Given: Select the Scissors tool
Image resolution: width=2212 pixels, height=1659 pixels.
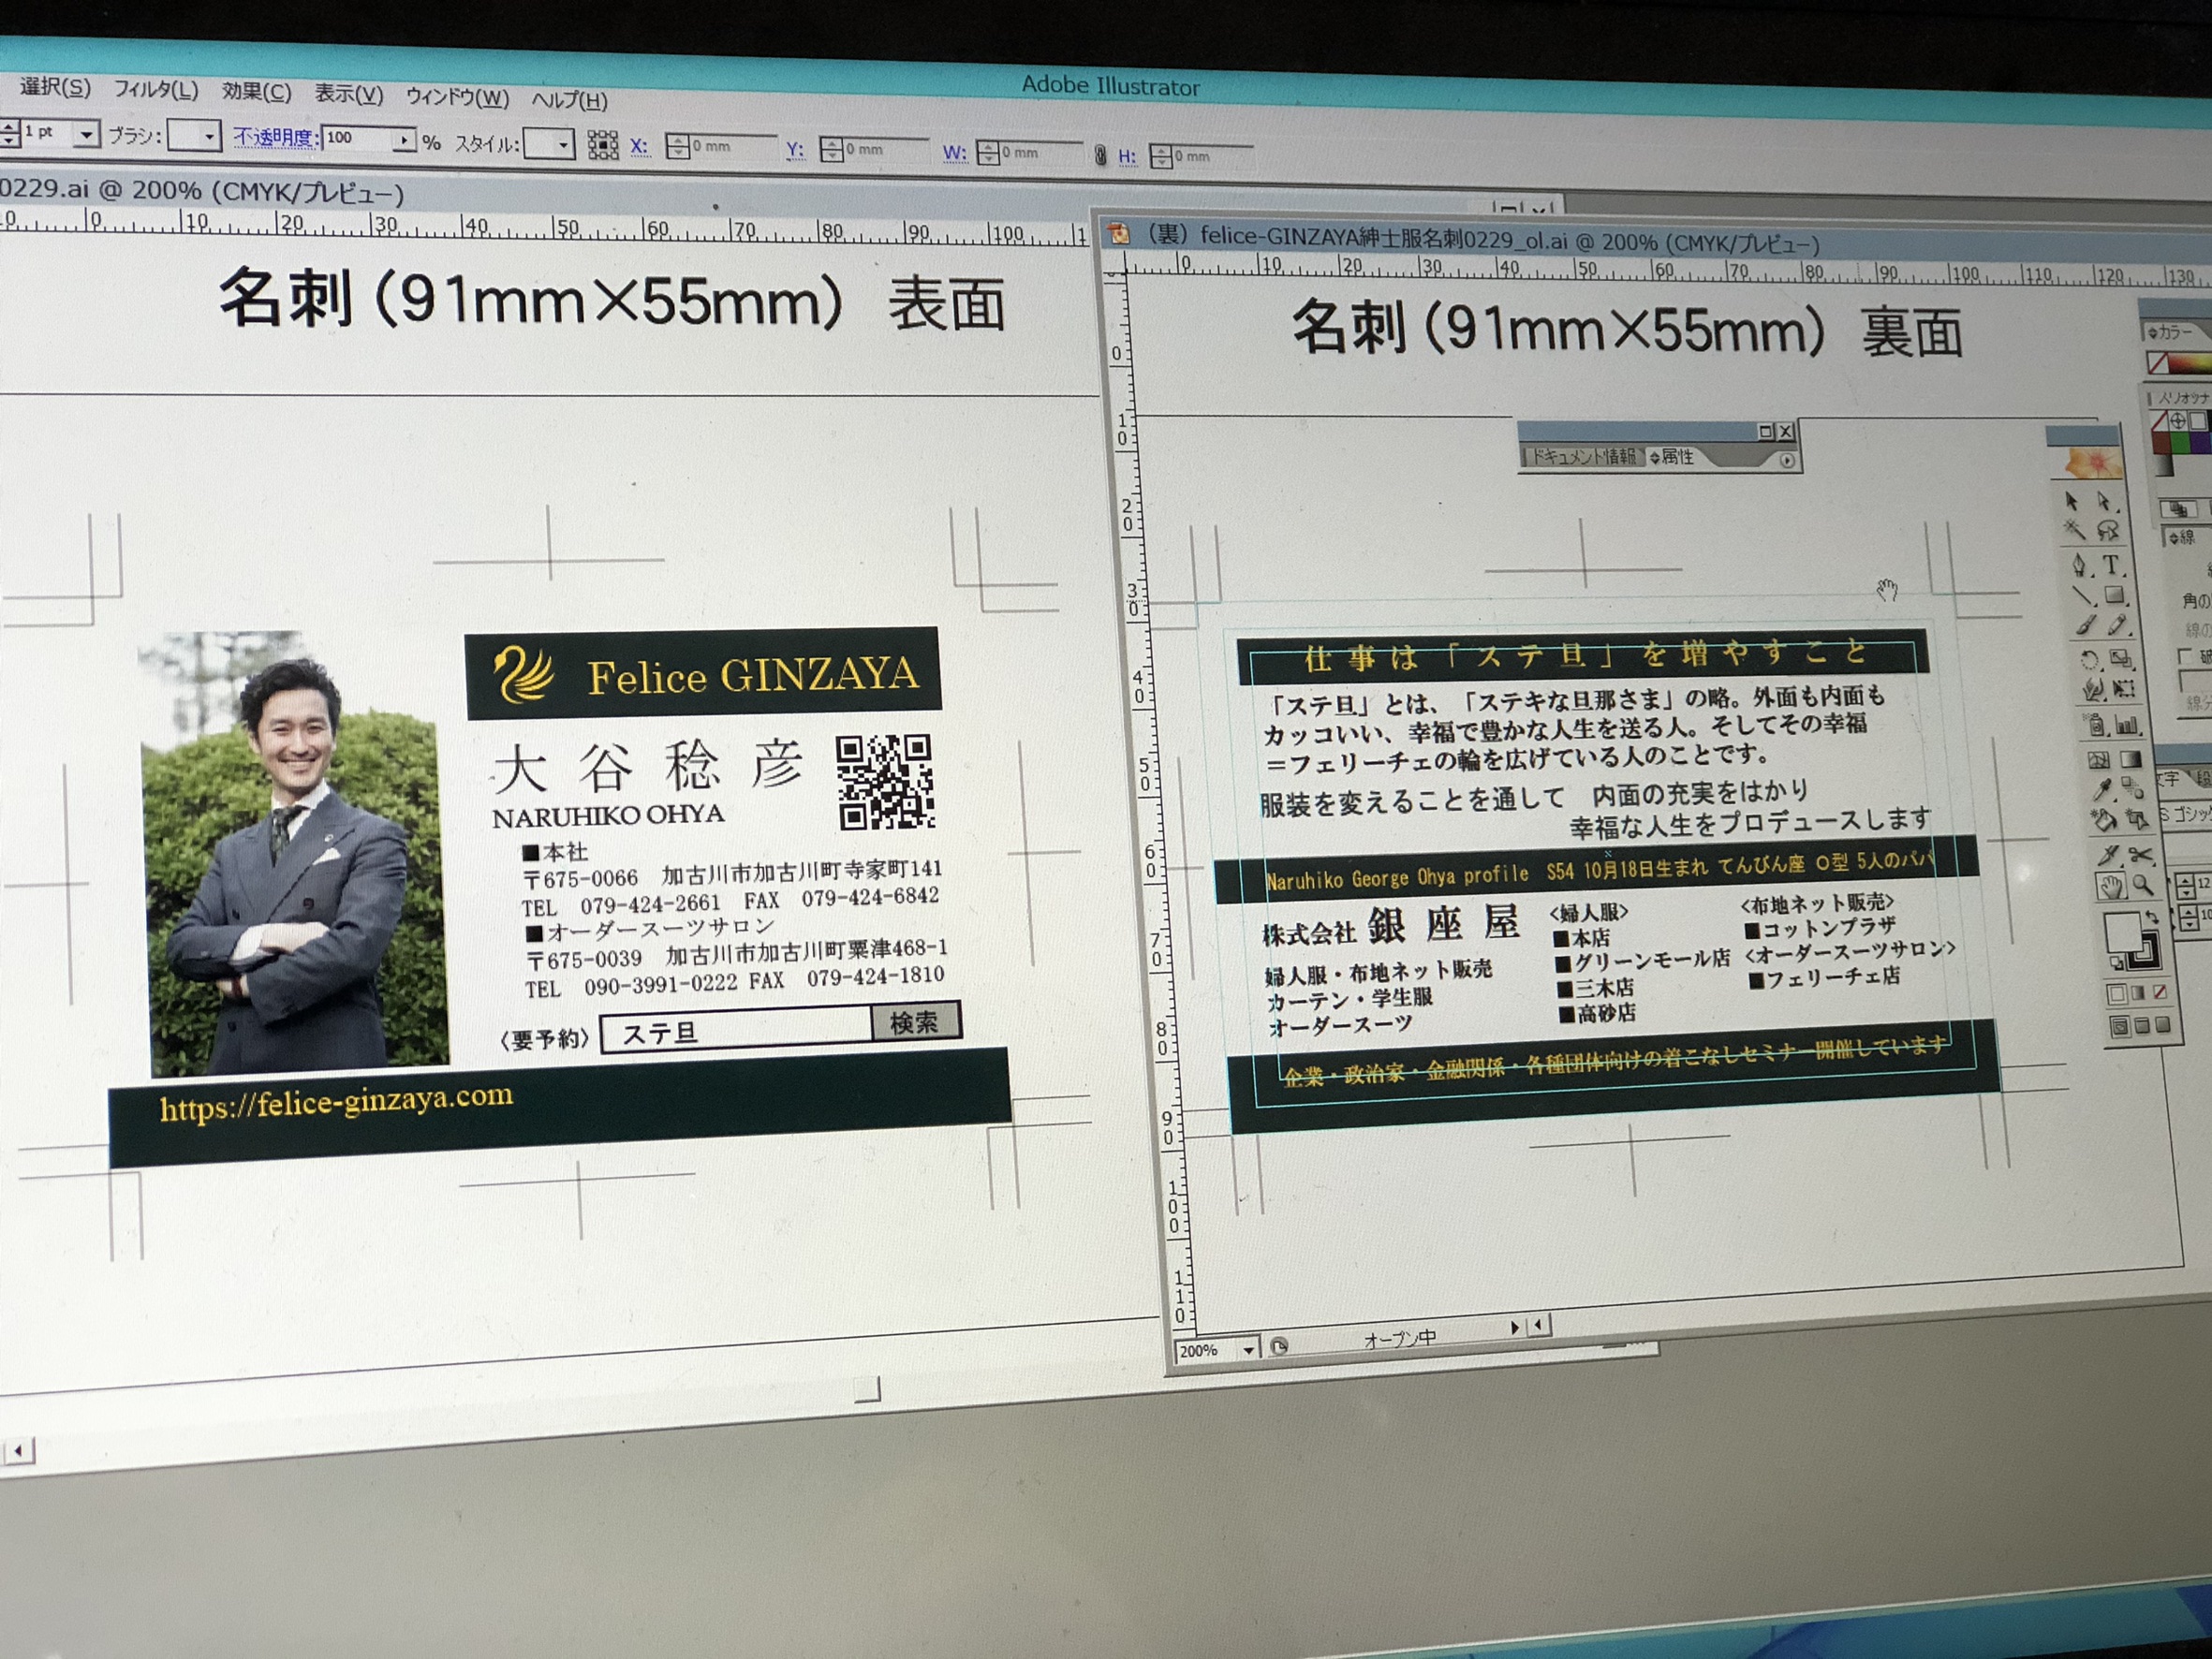Looking at the screenshot, I should coord(2141,854).
